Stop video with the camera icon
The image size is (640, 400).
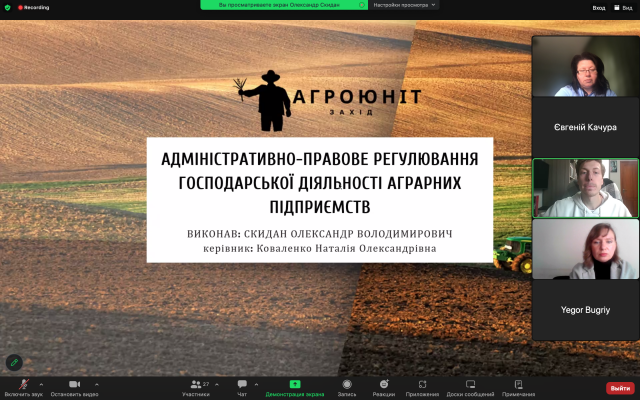74,384
